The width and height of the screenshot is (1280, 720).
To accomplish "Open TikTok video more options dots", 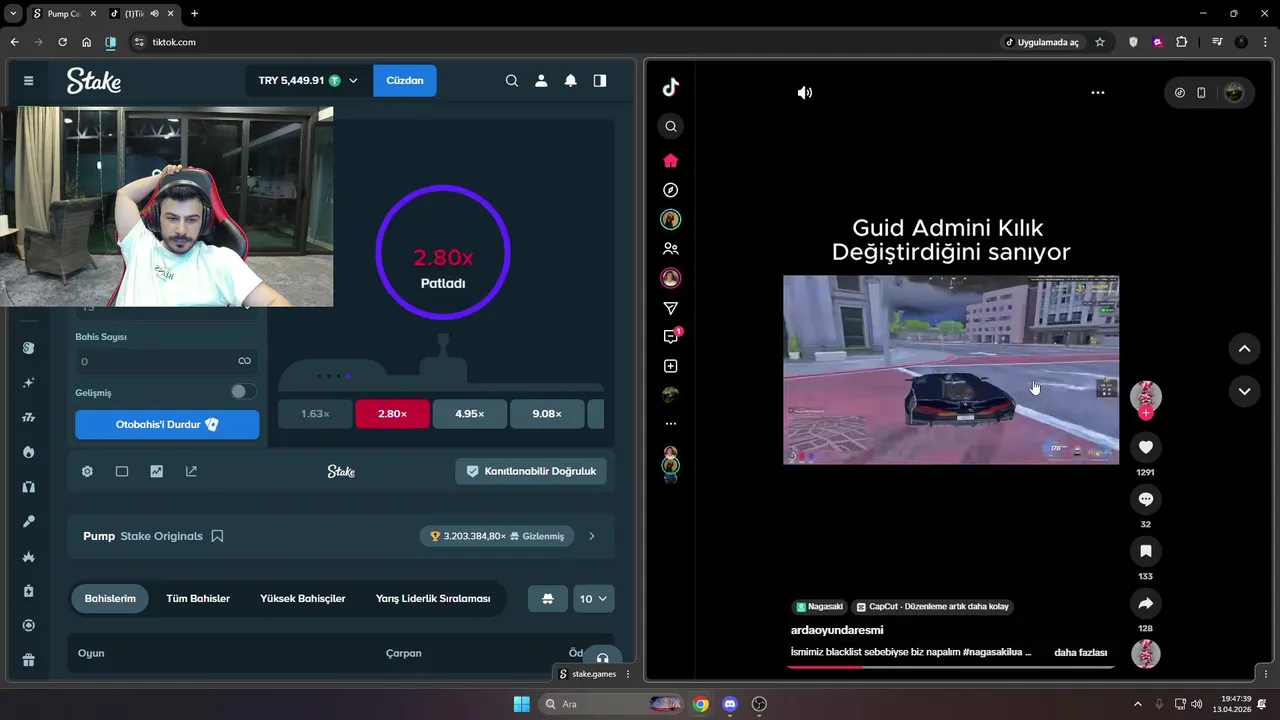I will [1098, 93].
